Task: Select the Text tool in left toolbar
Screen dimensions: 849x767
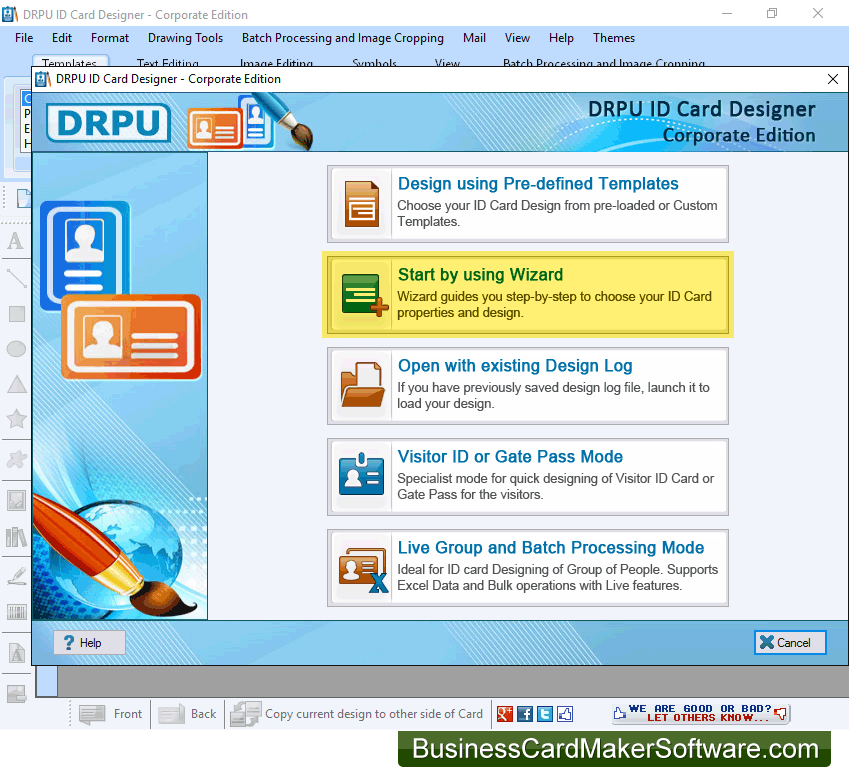Action: point(16,241)
